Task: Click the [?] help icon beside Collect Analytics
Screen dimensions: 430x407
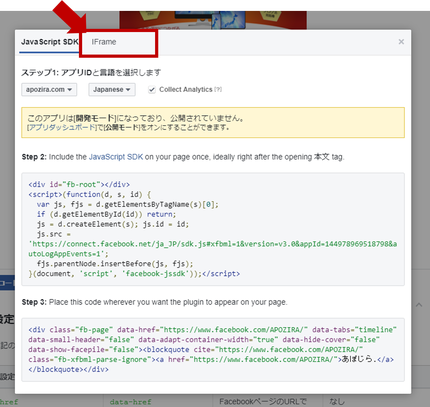Action: (x=218, y=89)
